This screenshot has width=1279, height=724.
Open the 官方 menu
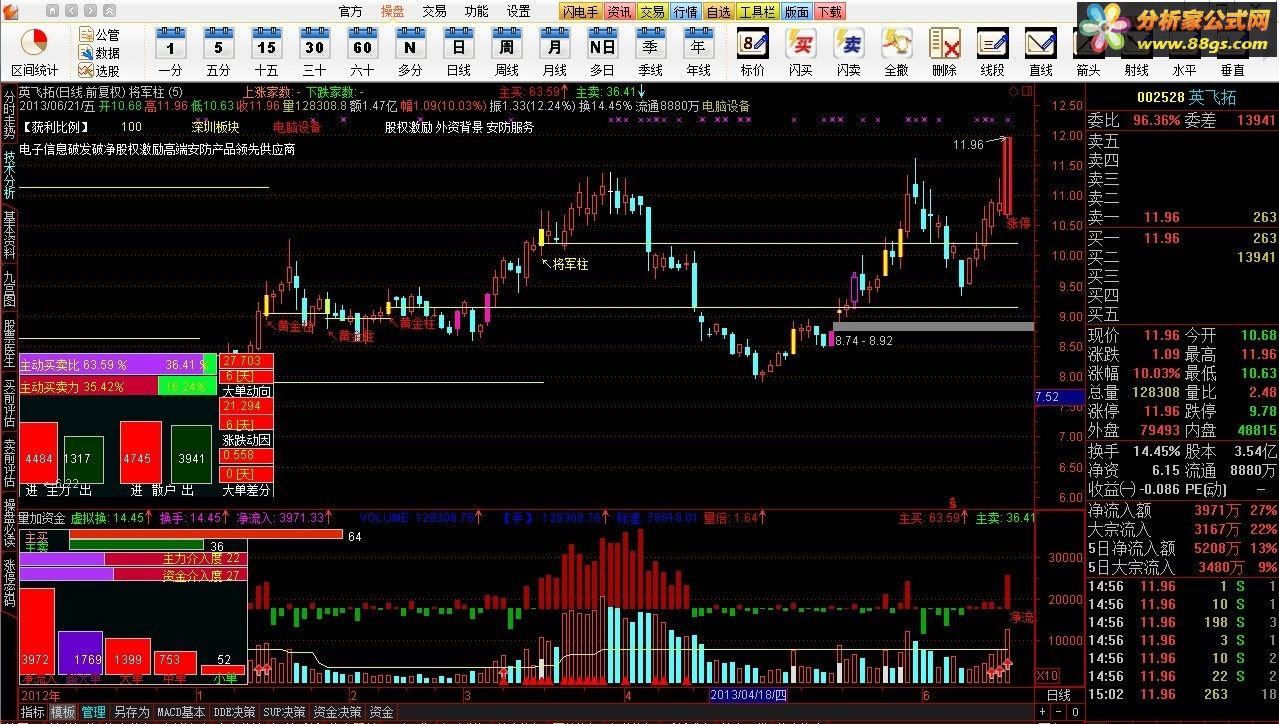coord(350,12)
